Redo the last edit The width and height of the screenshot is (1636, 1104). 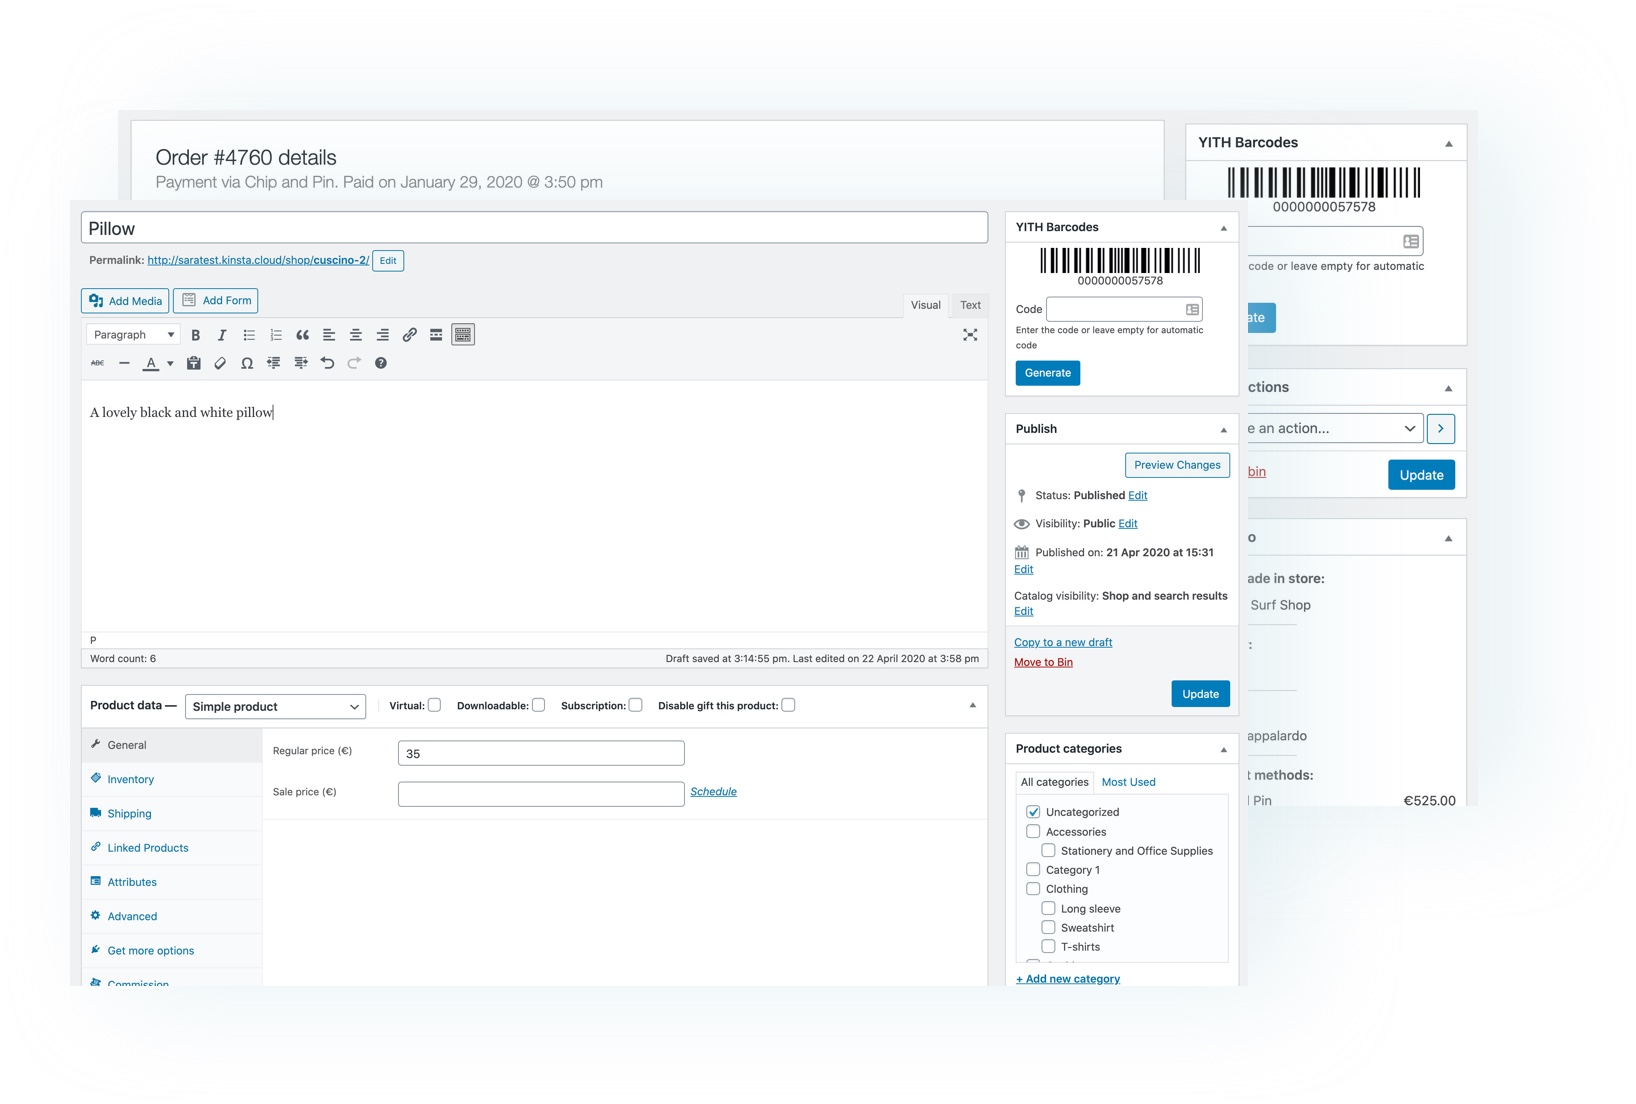point(354,363)
